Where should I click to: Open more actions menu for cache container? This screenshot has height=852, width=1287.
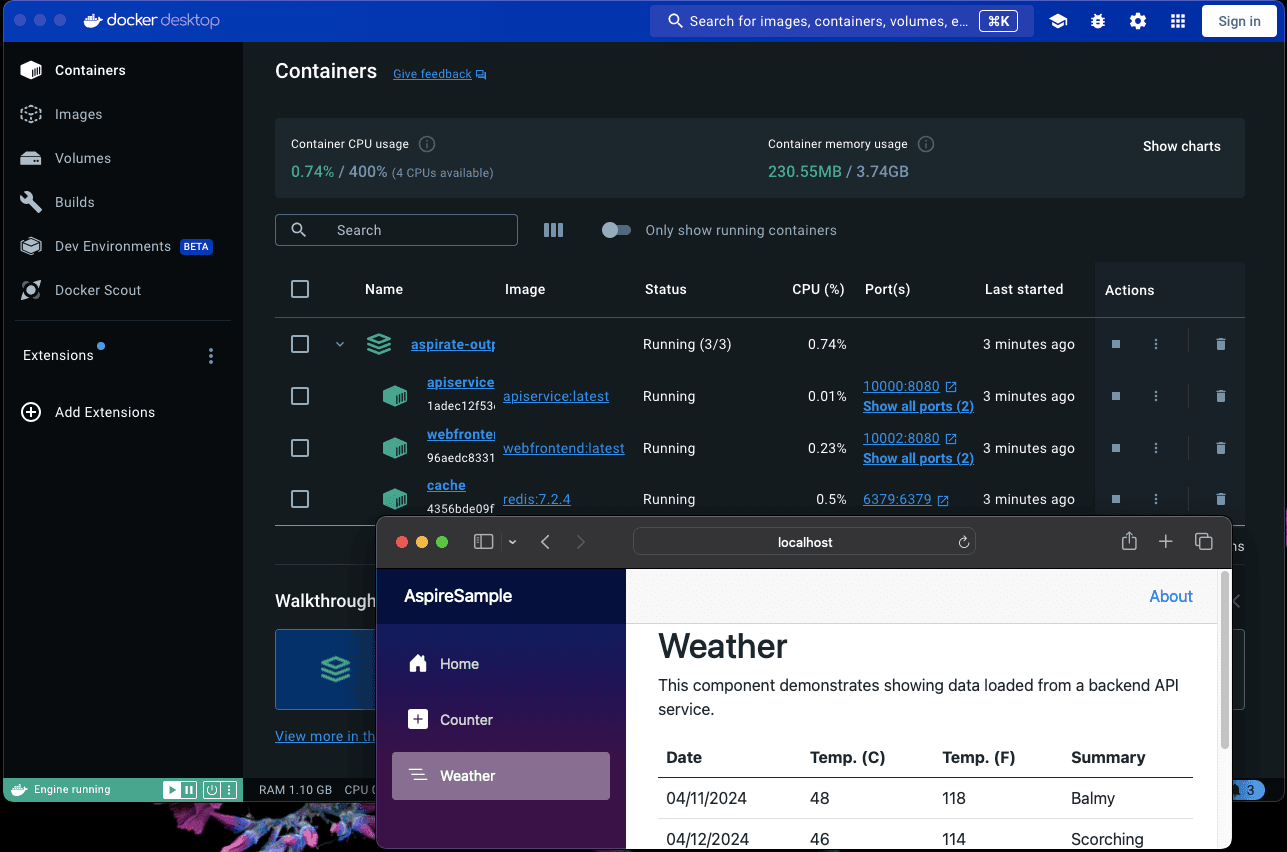coord(1156,499)
